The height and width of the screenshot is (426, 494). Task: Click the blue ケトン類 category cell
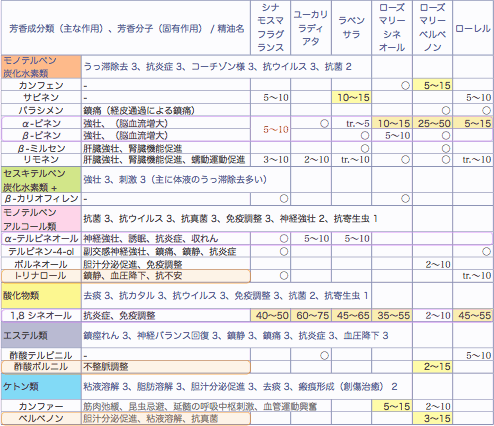tap(41, 387)
